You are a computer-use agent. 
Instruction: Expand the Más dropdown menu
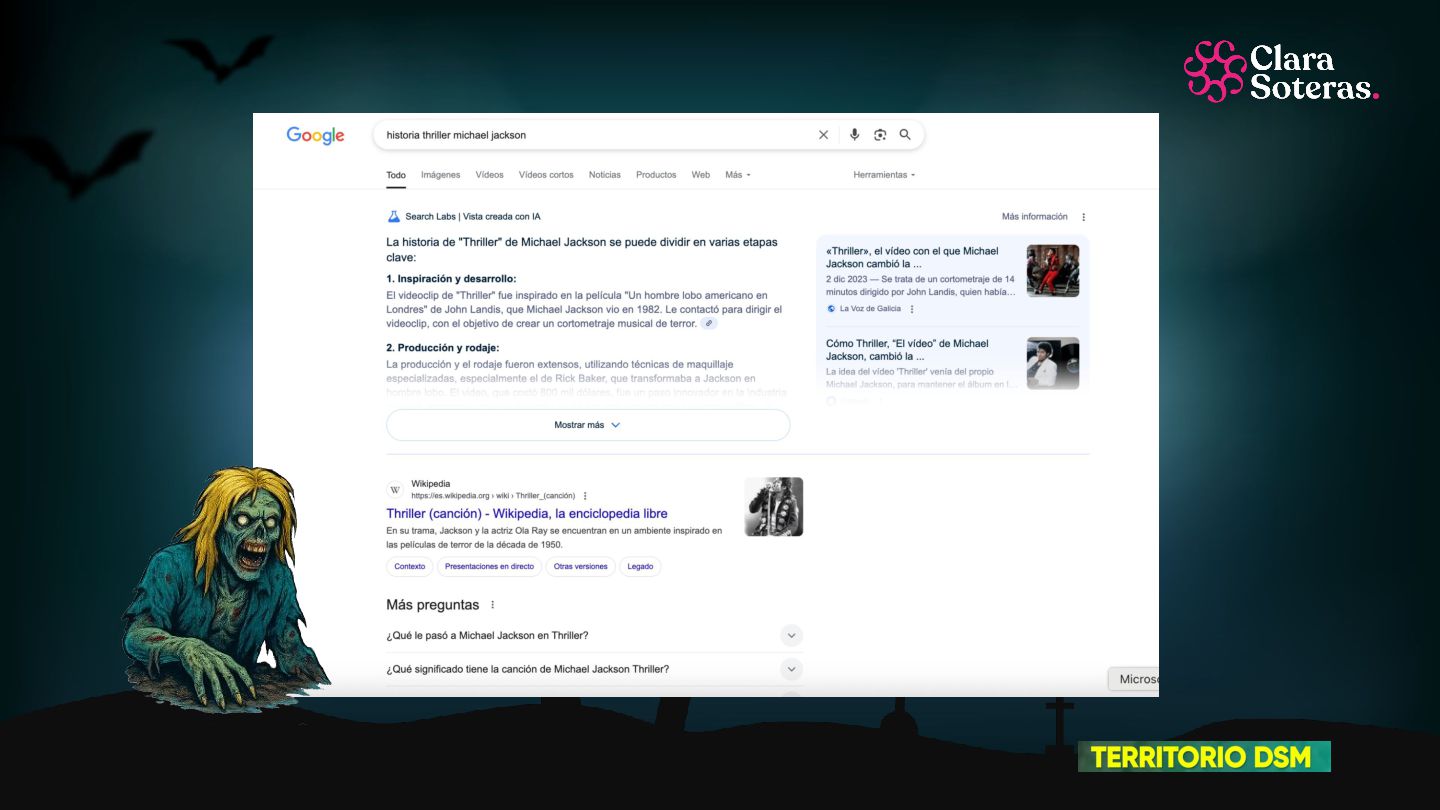click(x=738, y=175)
